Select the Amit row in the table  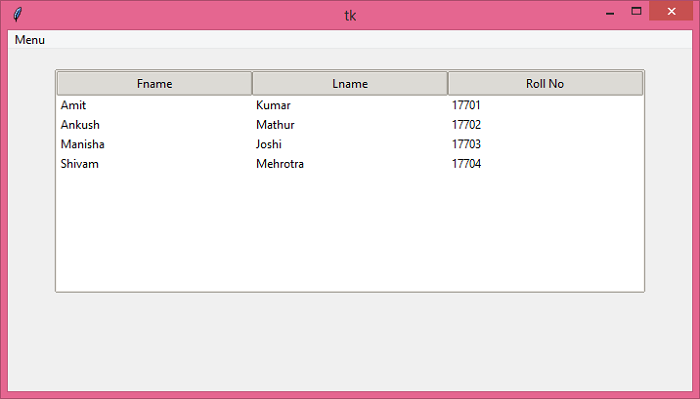[x=350, y=105]
